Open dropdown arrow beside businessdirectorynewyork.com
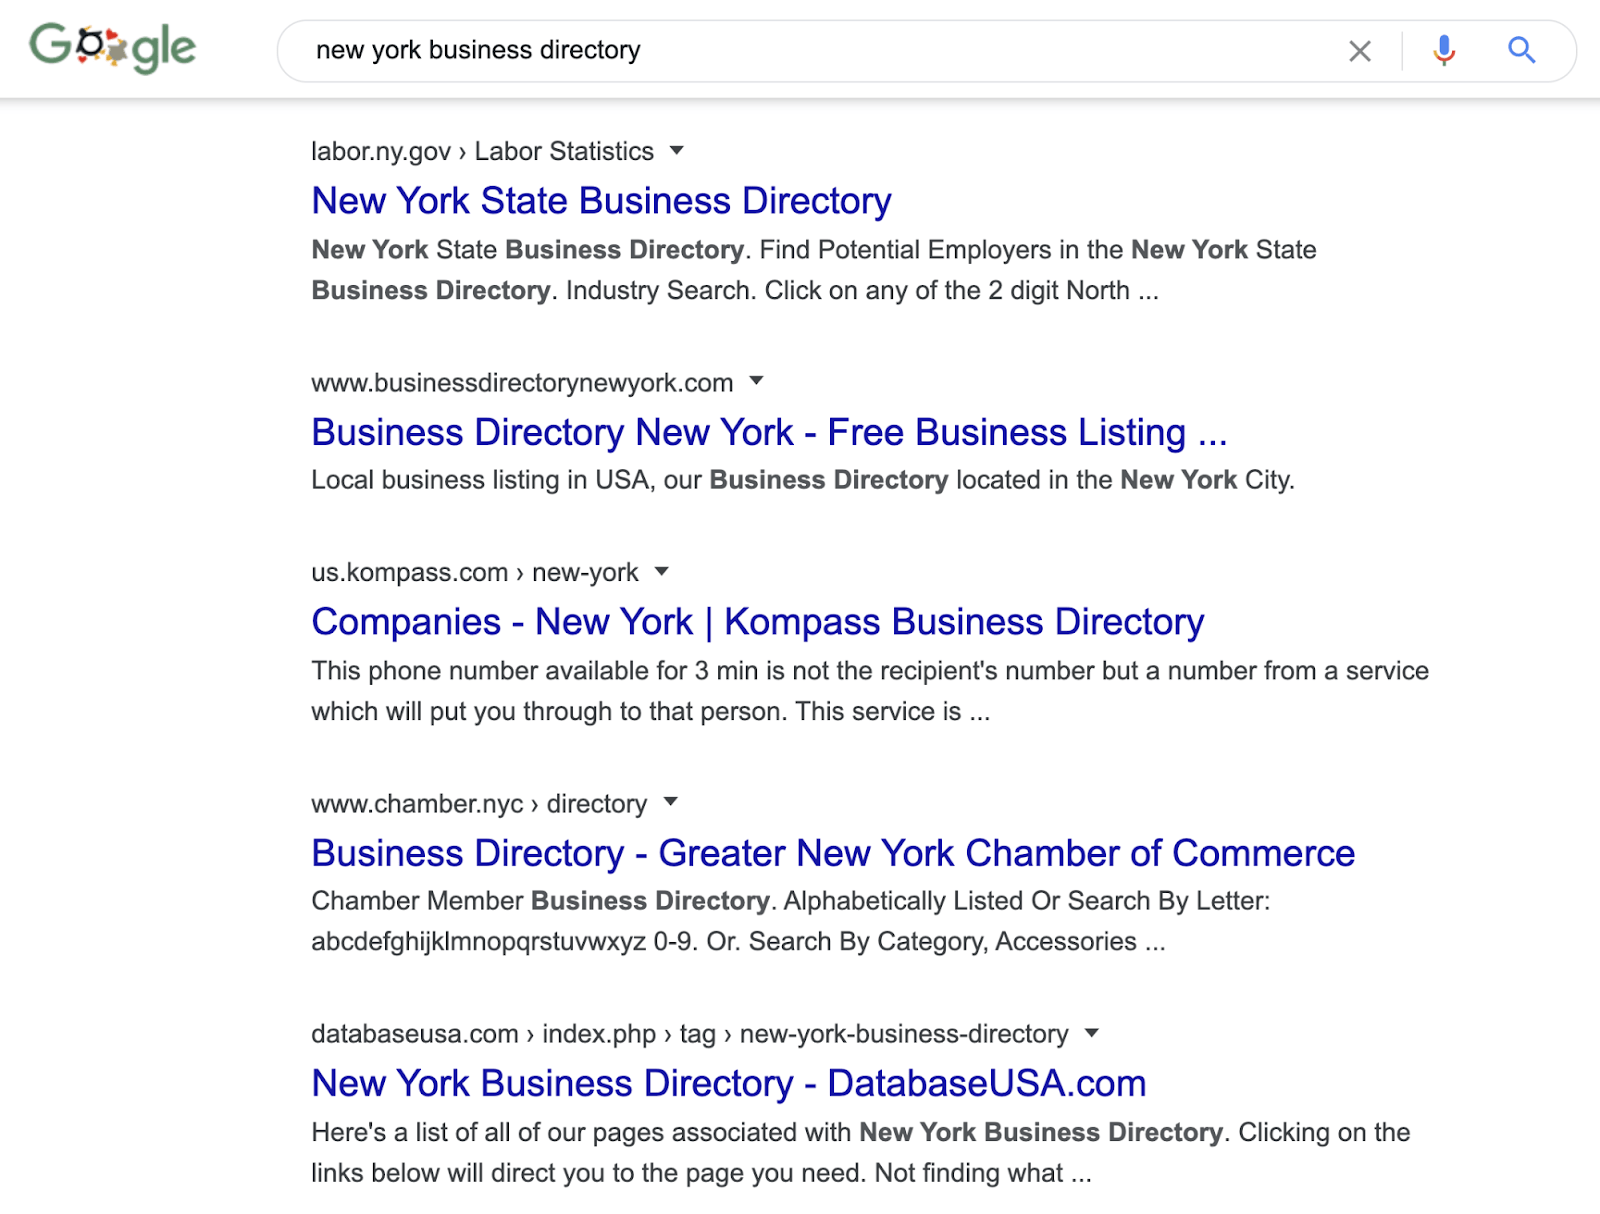This screenshot has height=1214, width=1600. [x=757, y=381]
